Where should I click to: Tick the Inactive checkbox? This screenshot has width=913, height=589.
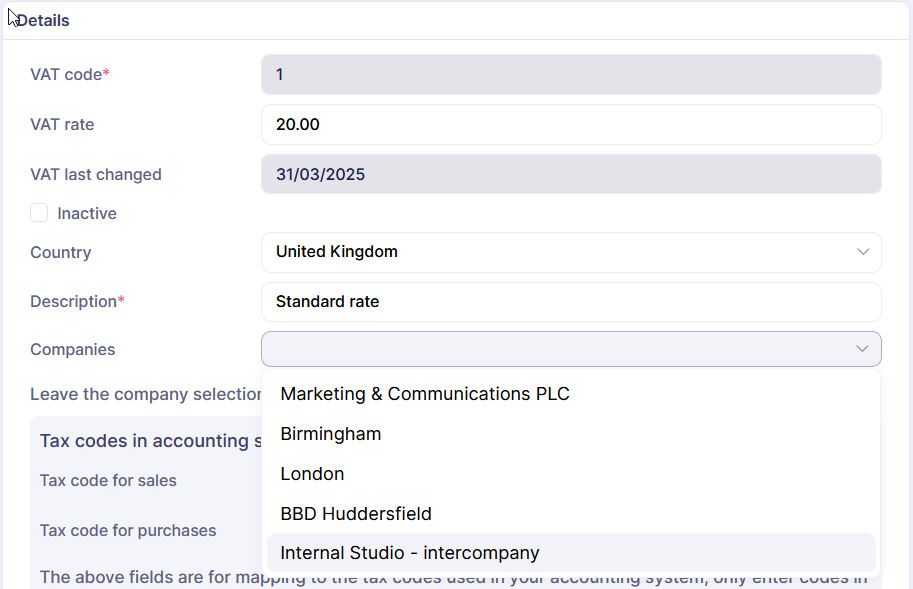tap(39, 213)
